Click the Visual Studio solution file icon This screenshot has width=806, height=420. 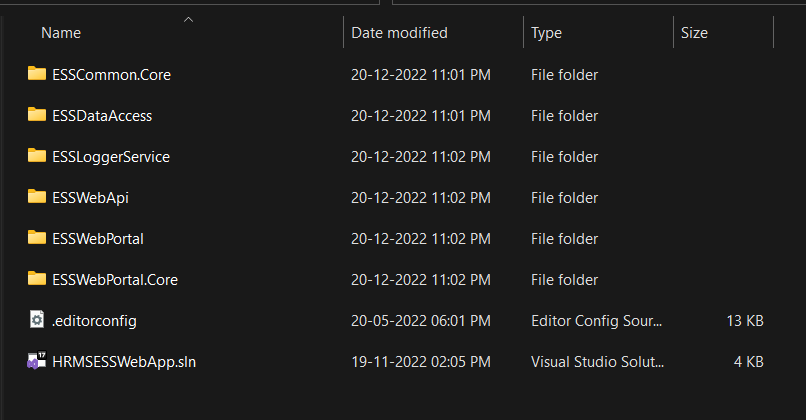coord(36,361)
